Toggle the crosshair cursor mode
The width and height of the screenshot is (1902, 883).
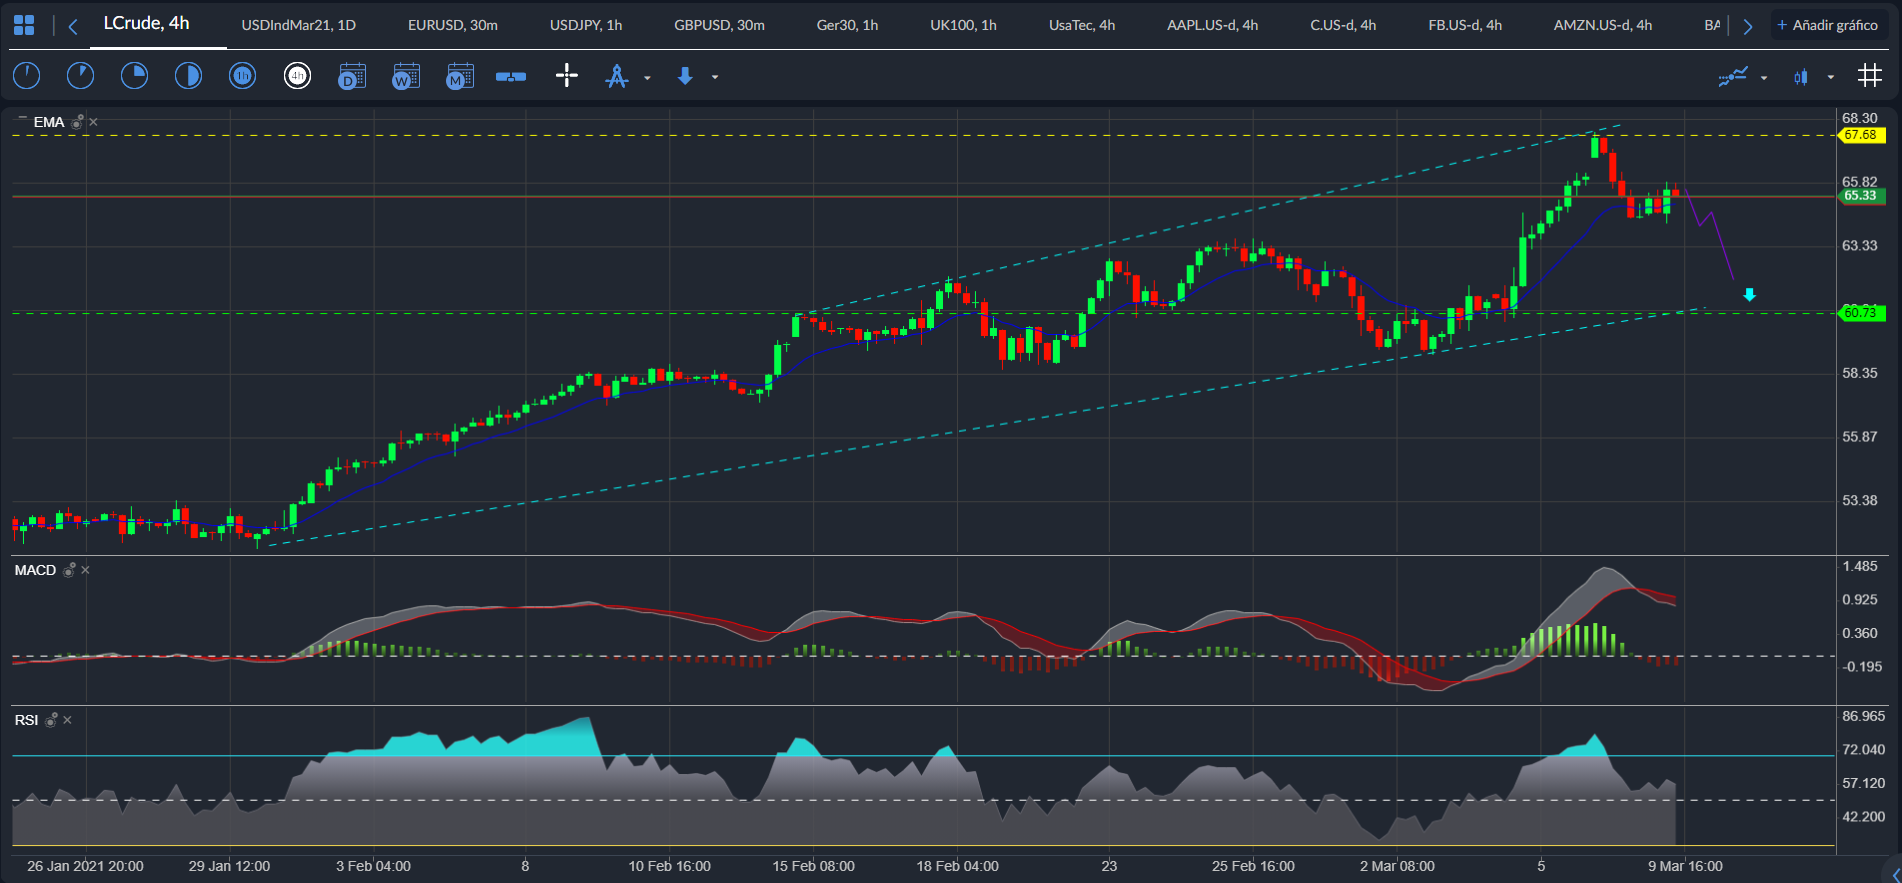pyautogui.click(x=566, y=76)
